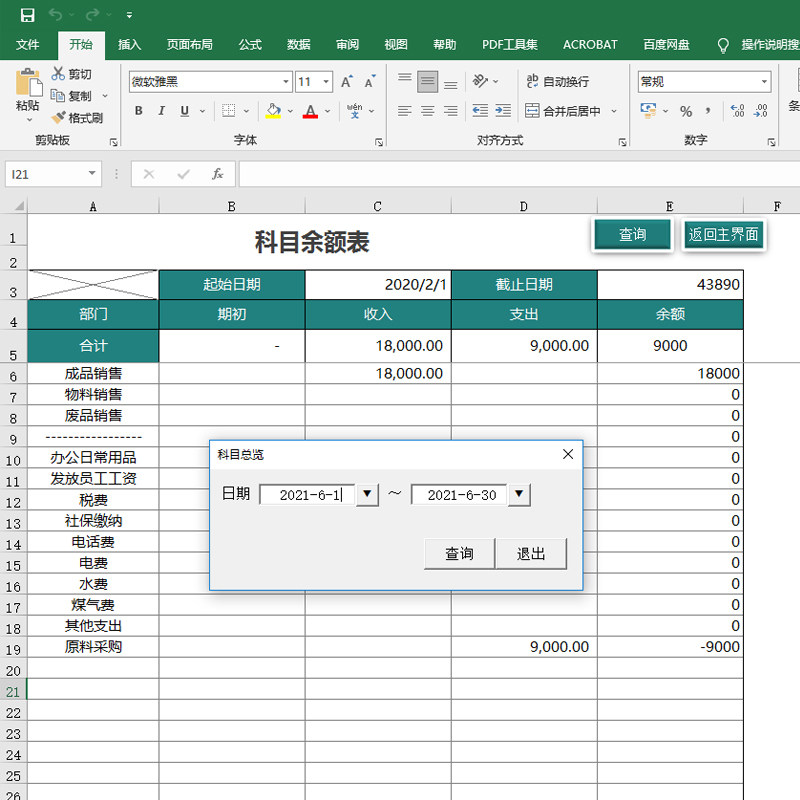Open the font size dropdown showing 11
The width and height of the screenshot is (800, 800).
326,82
